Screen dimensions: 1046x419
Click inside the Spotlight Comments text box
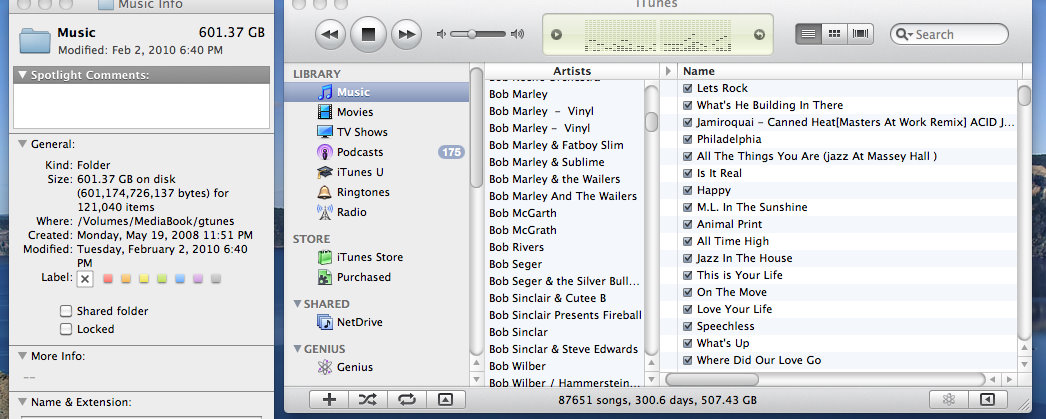click(141, 106)
